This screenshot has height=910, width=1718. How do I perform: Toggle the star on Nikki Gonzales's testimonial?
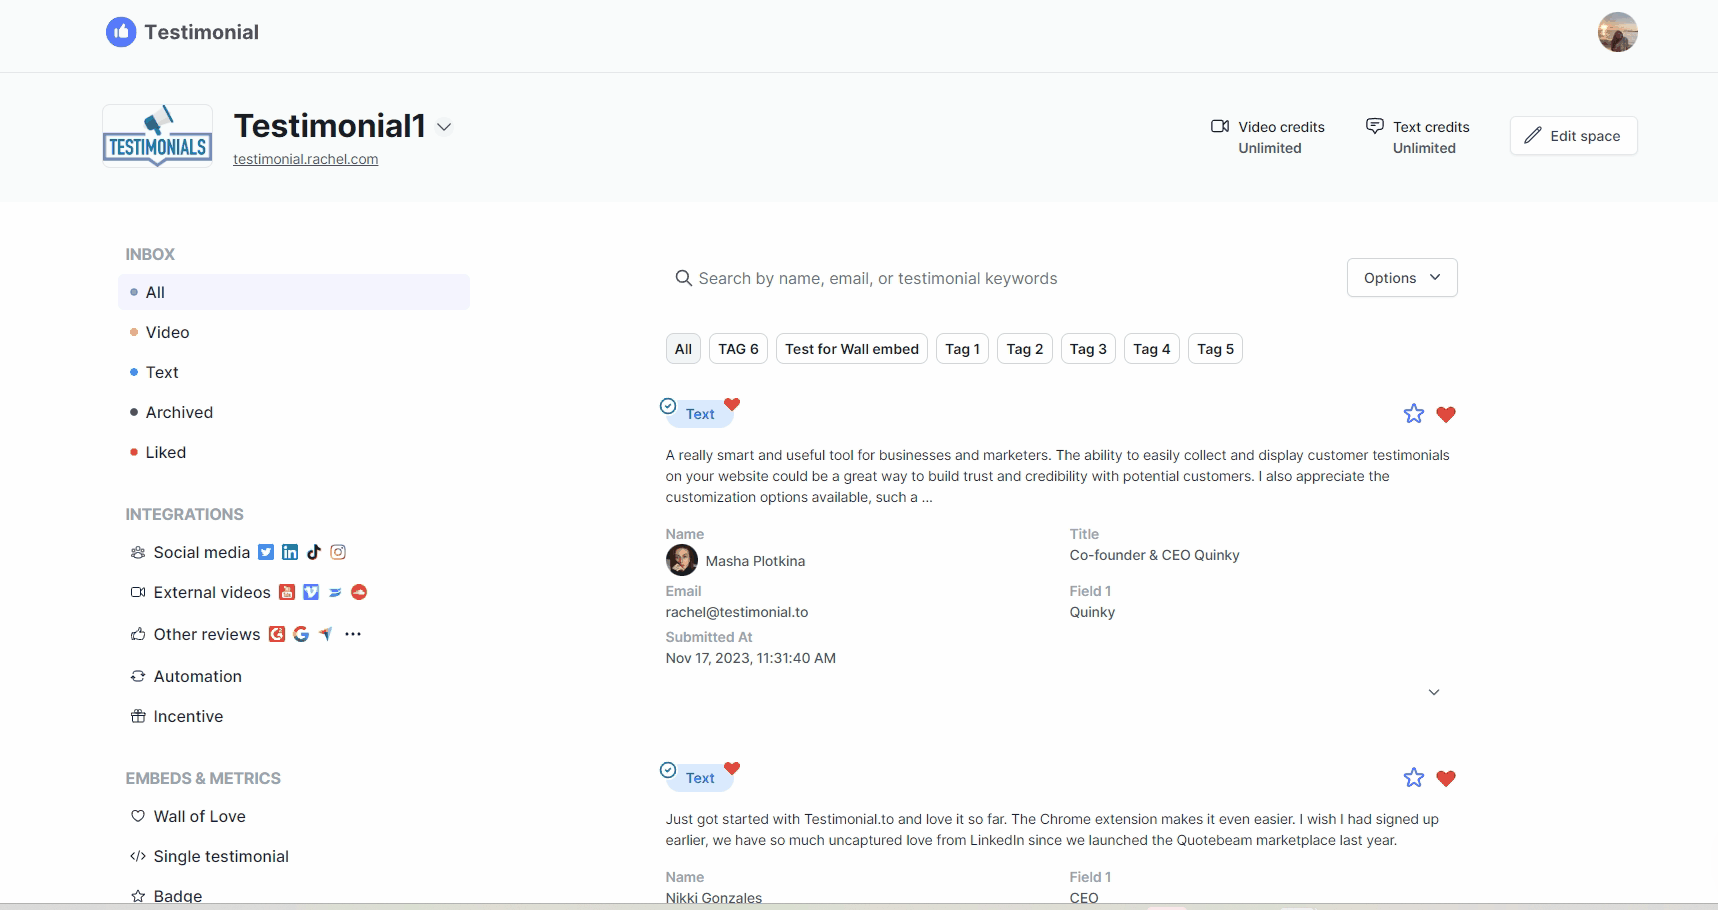(1413, 778)
